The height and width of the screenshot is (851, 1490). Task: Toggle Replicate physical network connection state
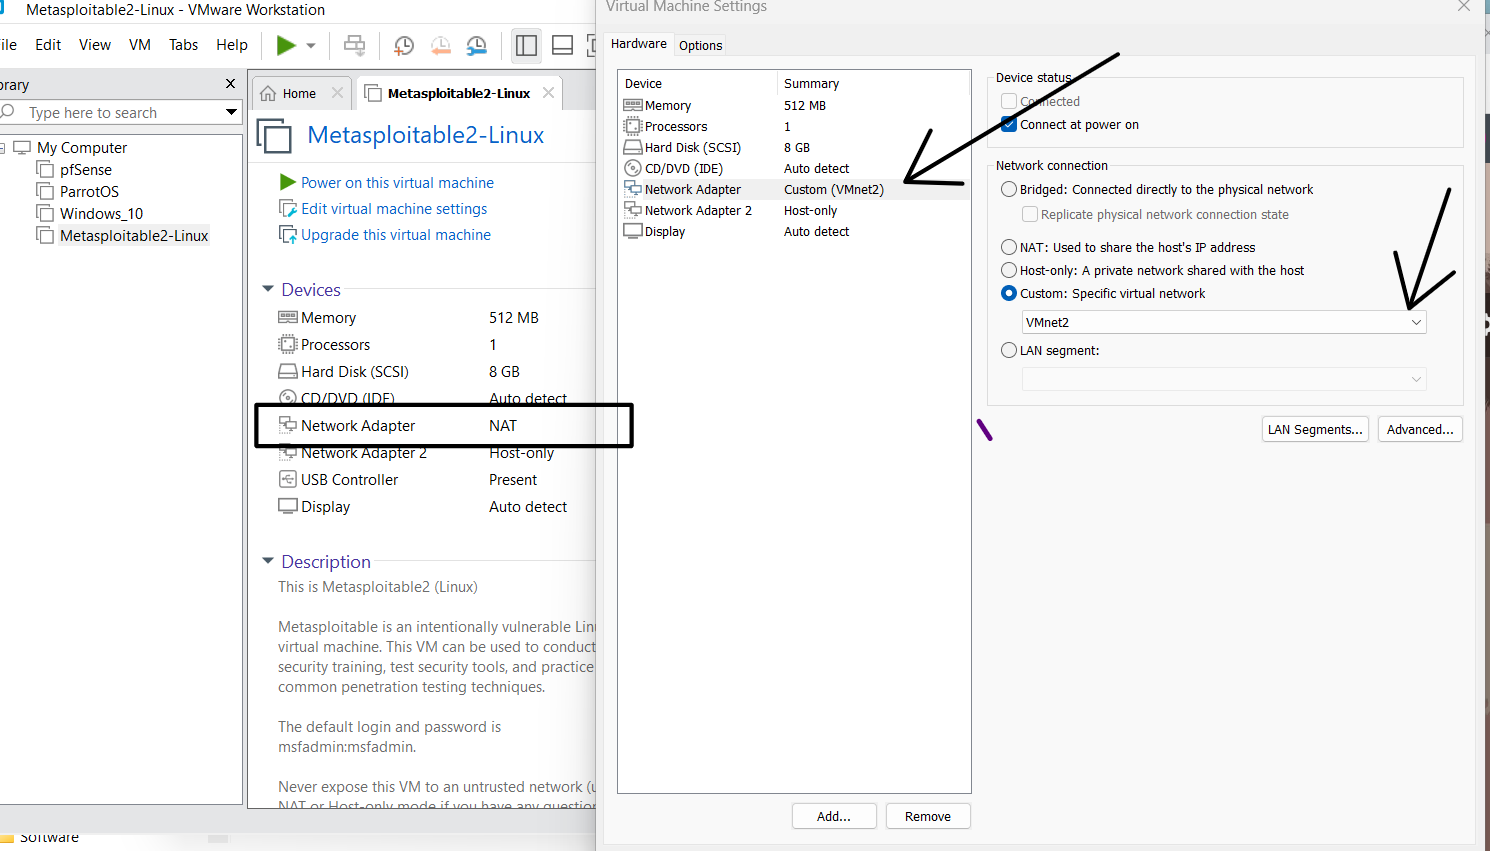coord(1029,214)
